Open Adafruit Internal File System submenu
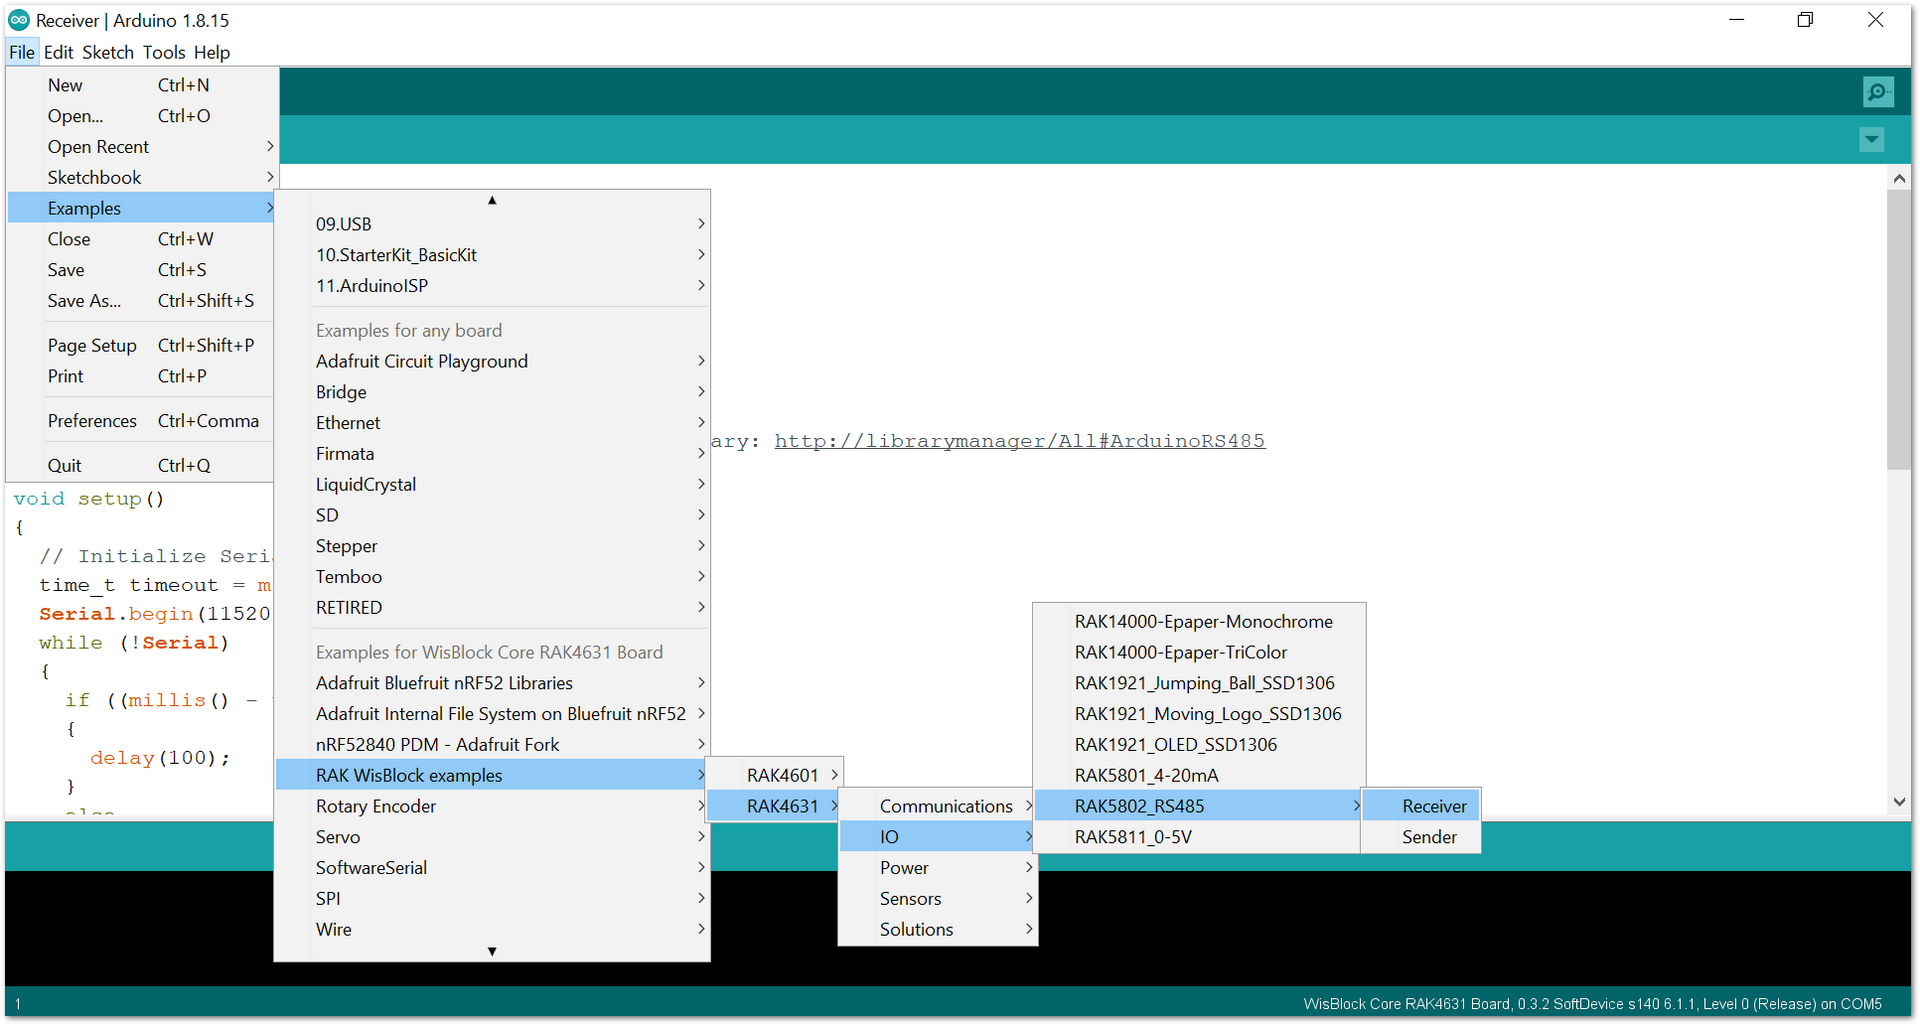 click(492, 714)
